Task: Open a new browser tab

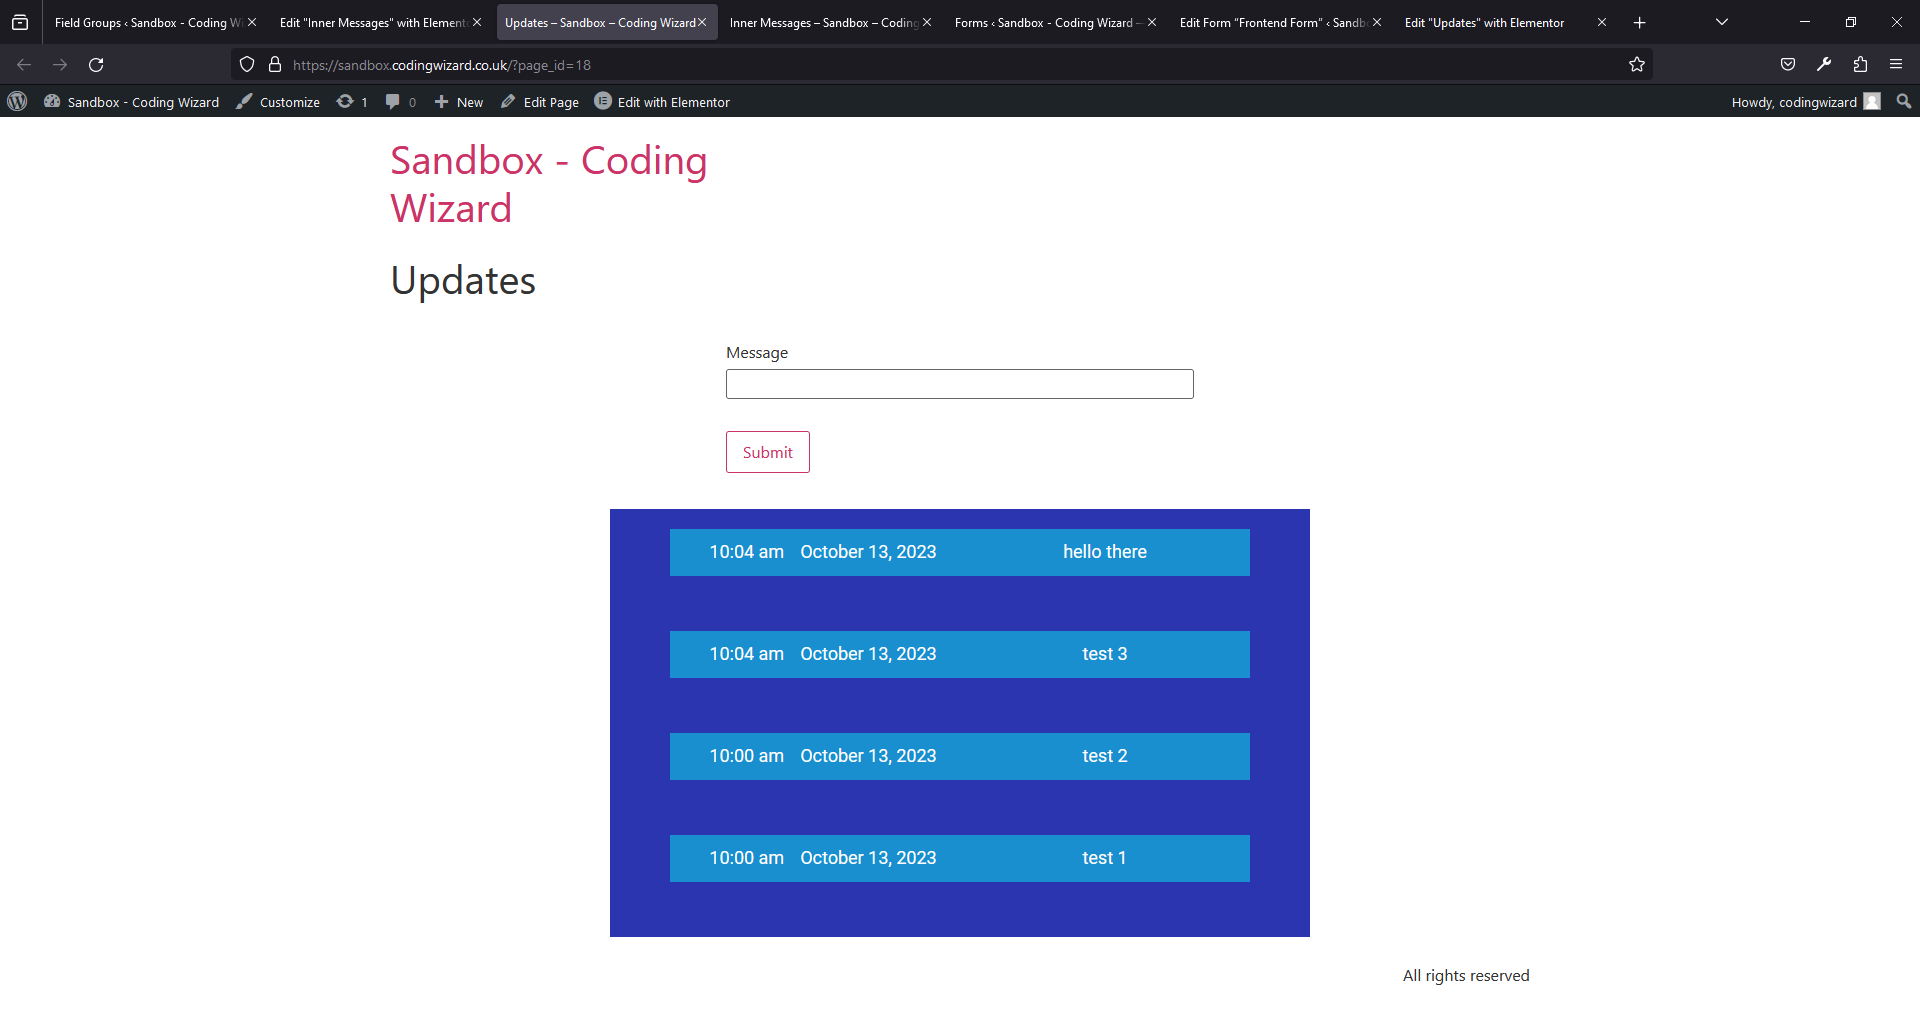Action: [1640, 22]
